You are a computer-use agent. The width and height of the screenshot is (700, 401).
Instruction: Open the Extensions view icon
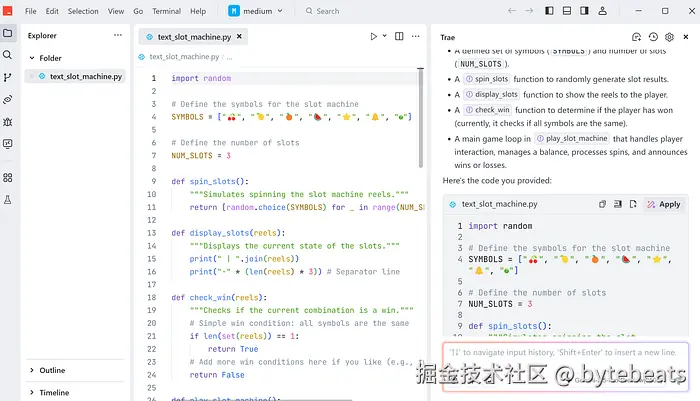pyautogui.click(x=8, y=178)
